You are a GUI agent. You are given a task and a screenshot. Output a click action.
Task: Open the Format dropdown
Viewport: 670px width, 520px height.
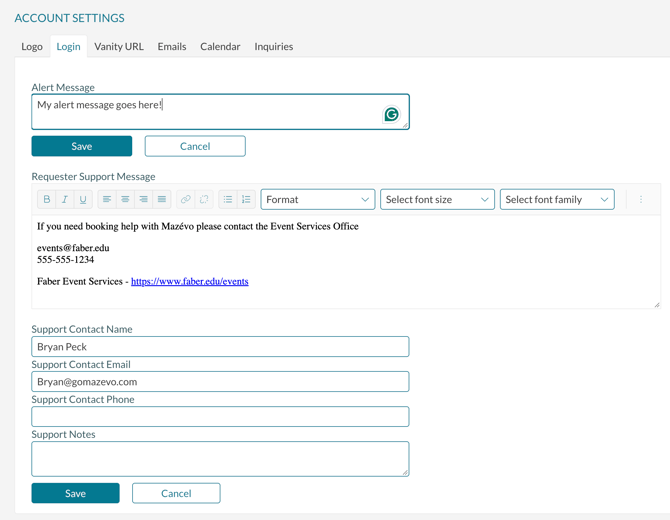tap(317, 200)
